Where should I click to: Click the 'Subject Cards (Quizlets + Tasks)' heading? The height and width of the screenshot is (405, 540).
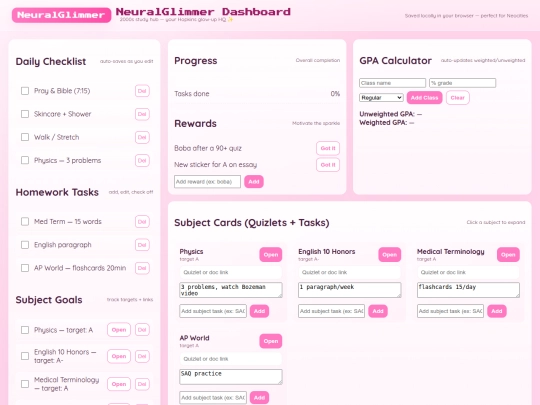(252, 223)
